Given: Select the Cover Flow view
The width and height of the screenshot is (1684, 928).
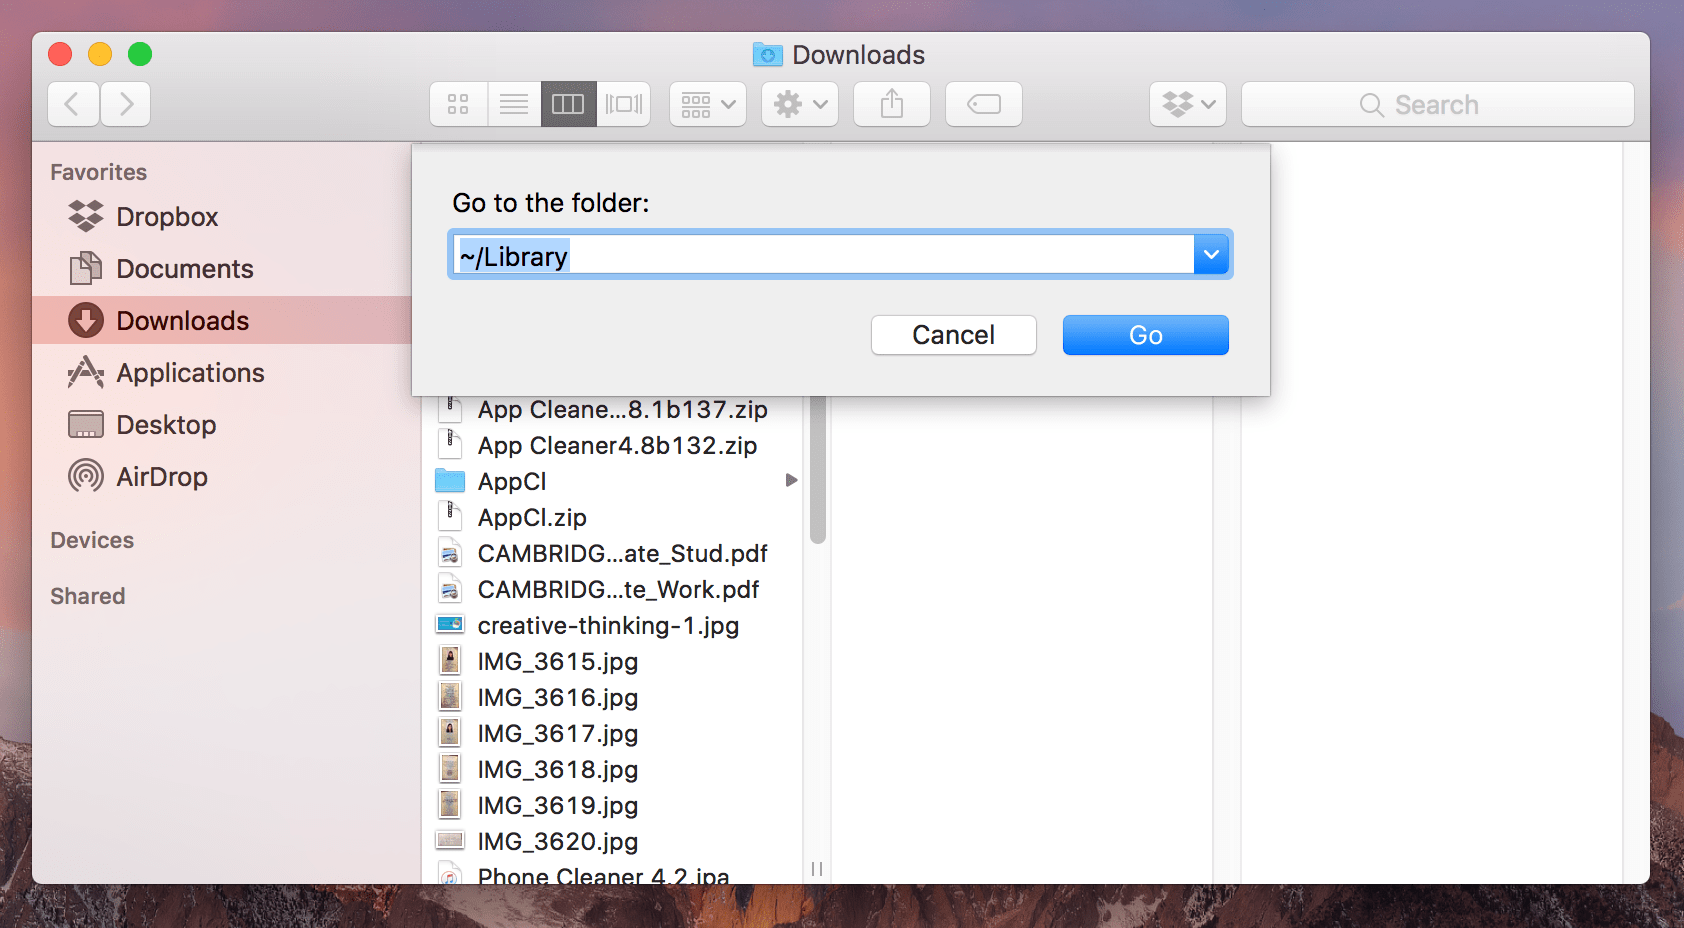Looking at the screenshot, I should coord(624,103).
